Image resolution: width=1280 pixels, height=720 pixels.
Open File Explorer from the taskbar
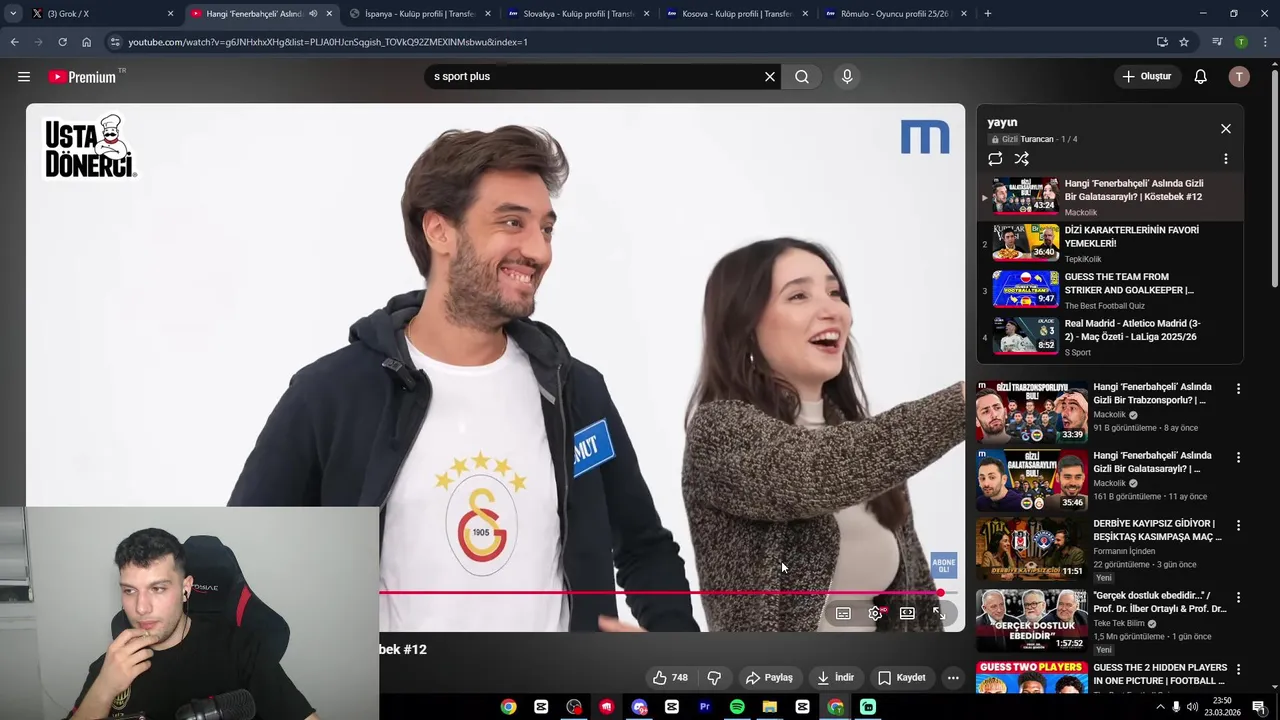pyautogui.click(x=770, y=707)
